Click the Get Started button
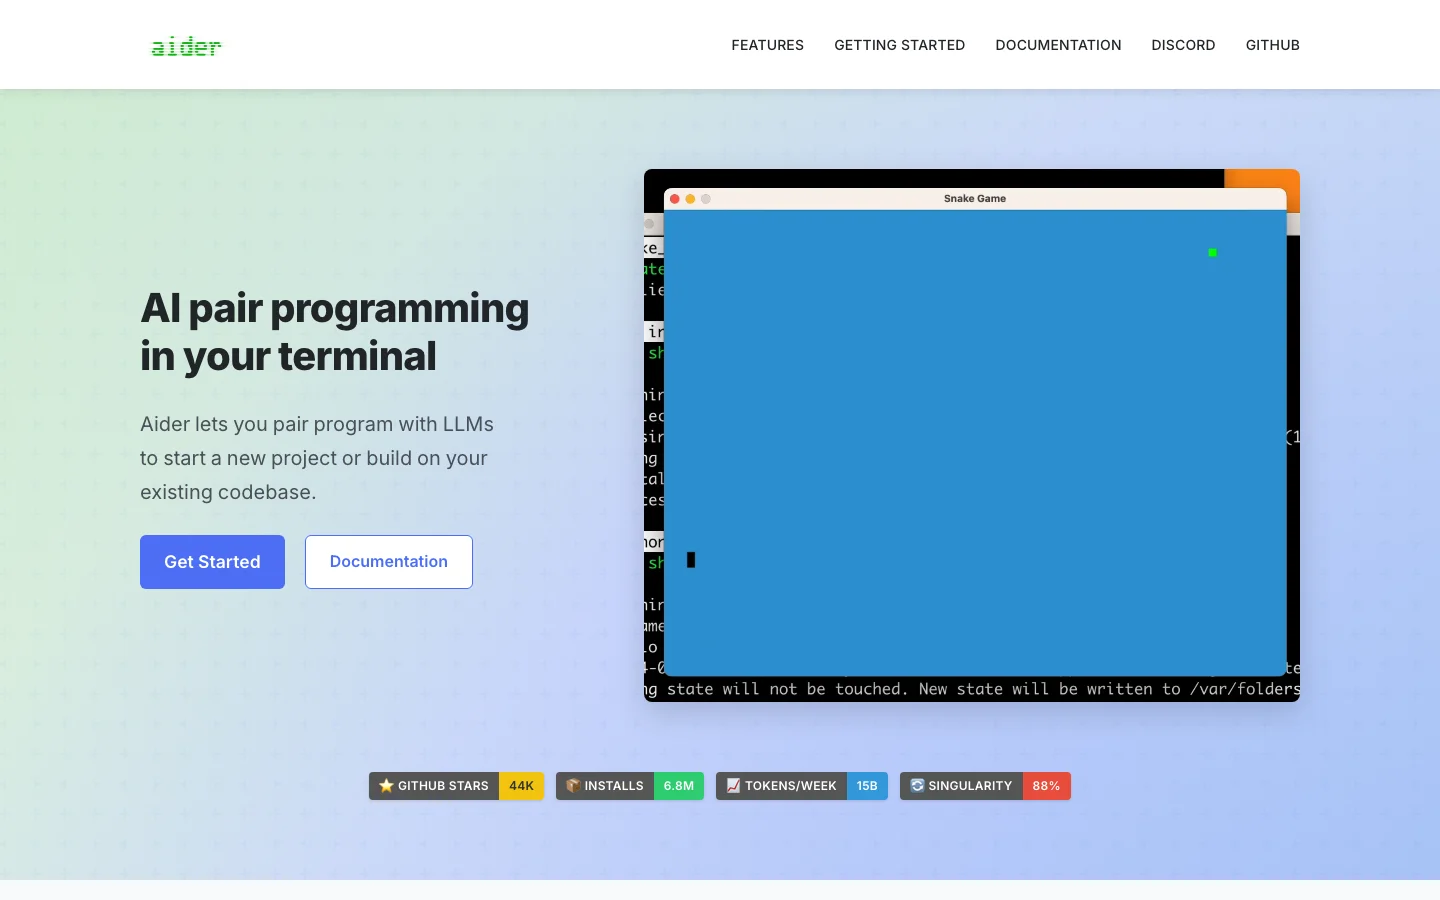1440x900 pixels. (212, 562)
